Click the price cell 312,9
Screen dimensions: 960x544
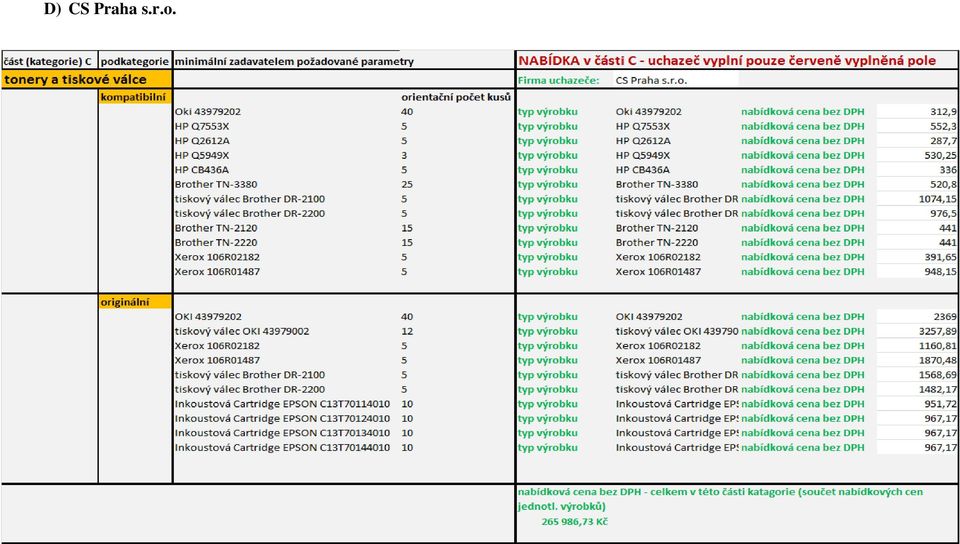point(917,111)
